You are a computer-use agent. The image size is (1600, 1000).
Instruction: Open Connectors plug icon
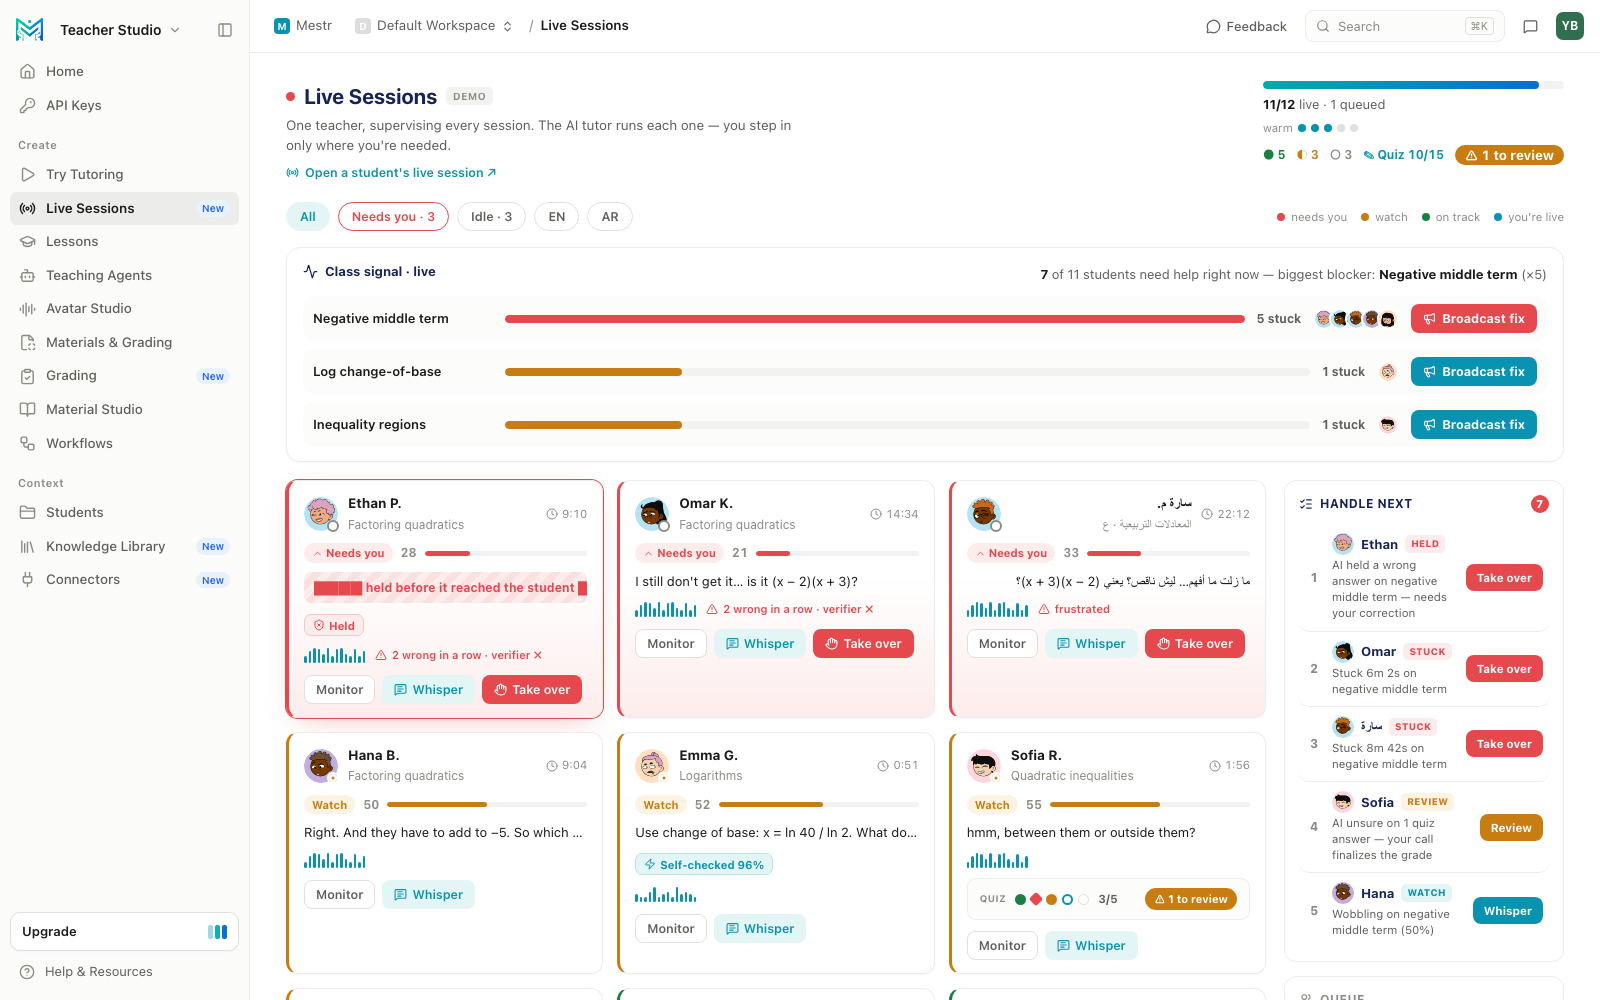(28, 579)
